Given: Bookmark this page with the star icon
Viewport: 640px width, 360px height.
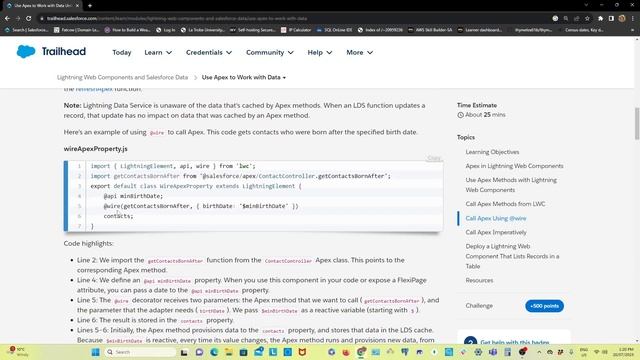Looking at the screenshot, I should click(x=587, y=18).
